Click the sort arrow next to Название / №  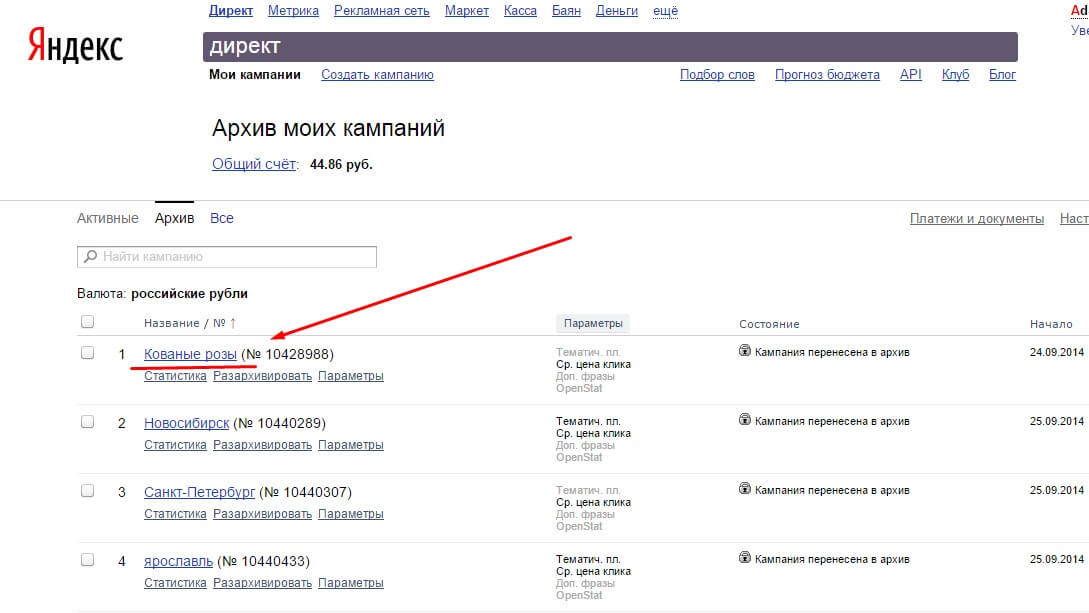tap(233, 323)
